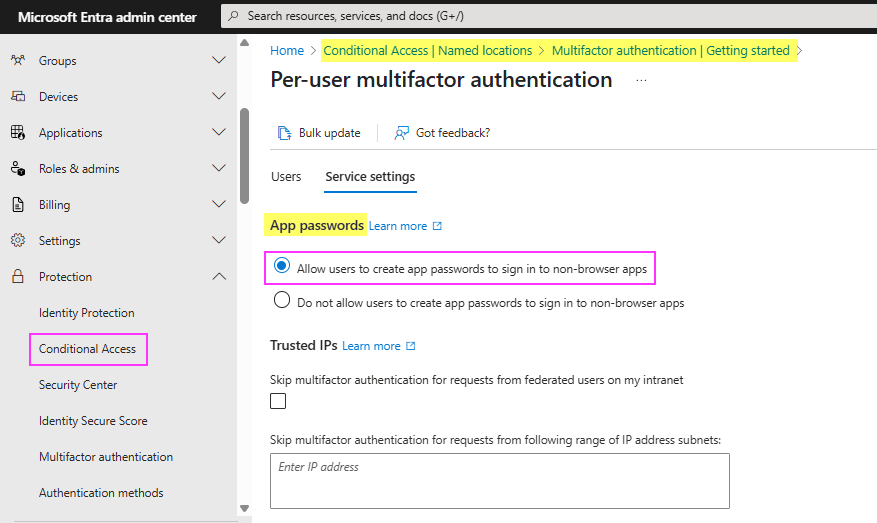The height and width of the screenshot is (523, 877).
Task: Switch to the Users tab
Action: point(286,177)
